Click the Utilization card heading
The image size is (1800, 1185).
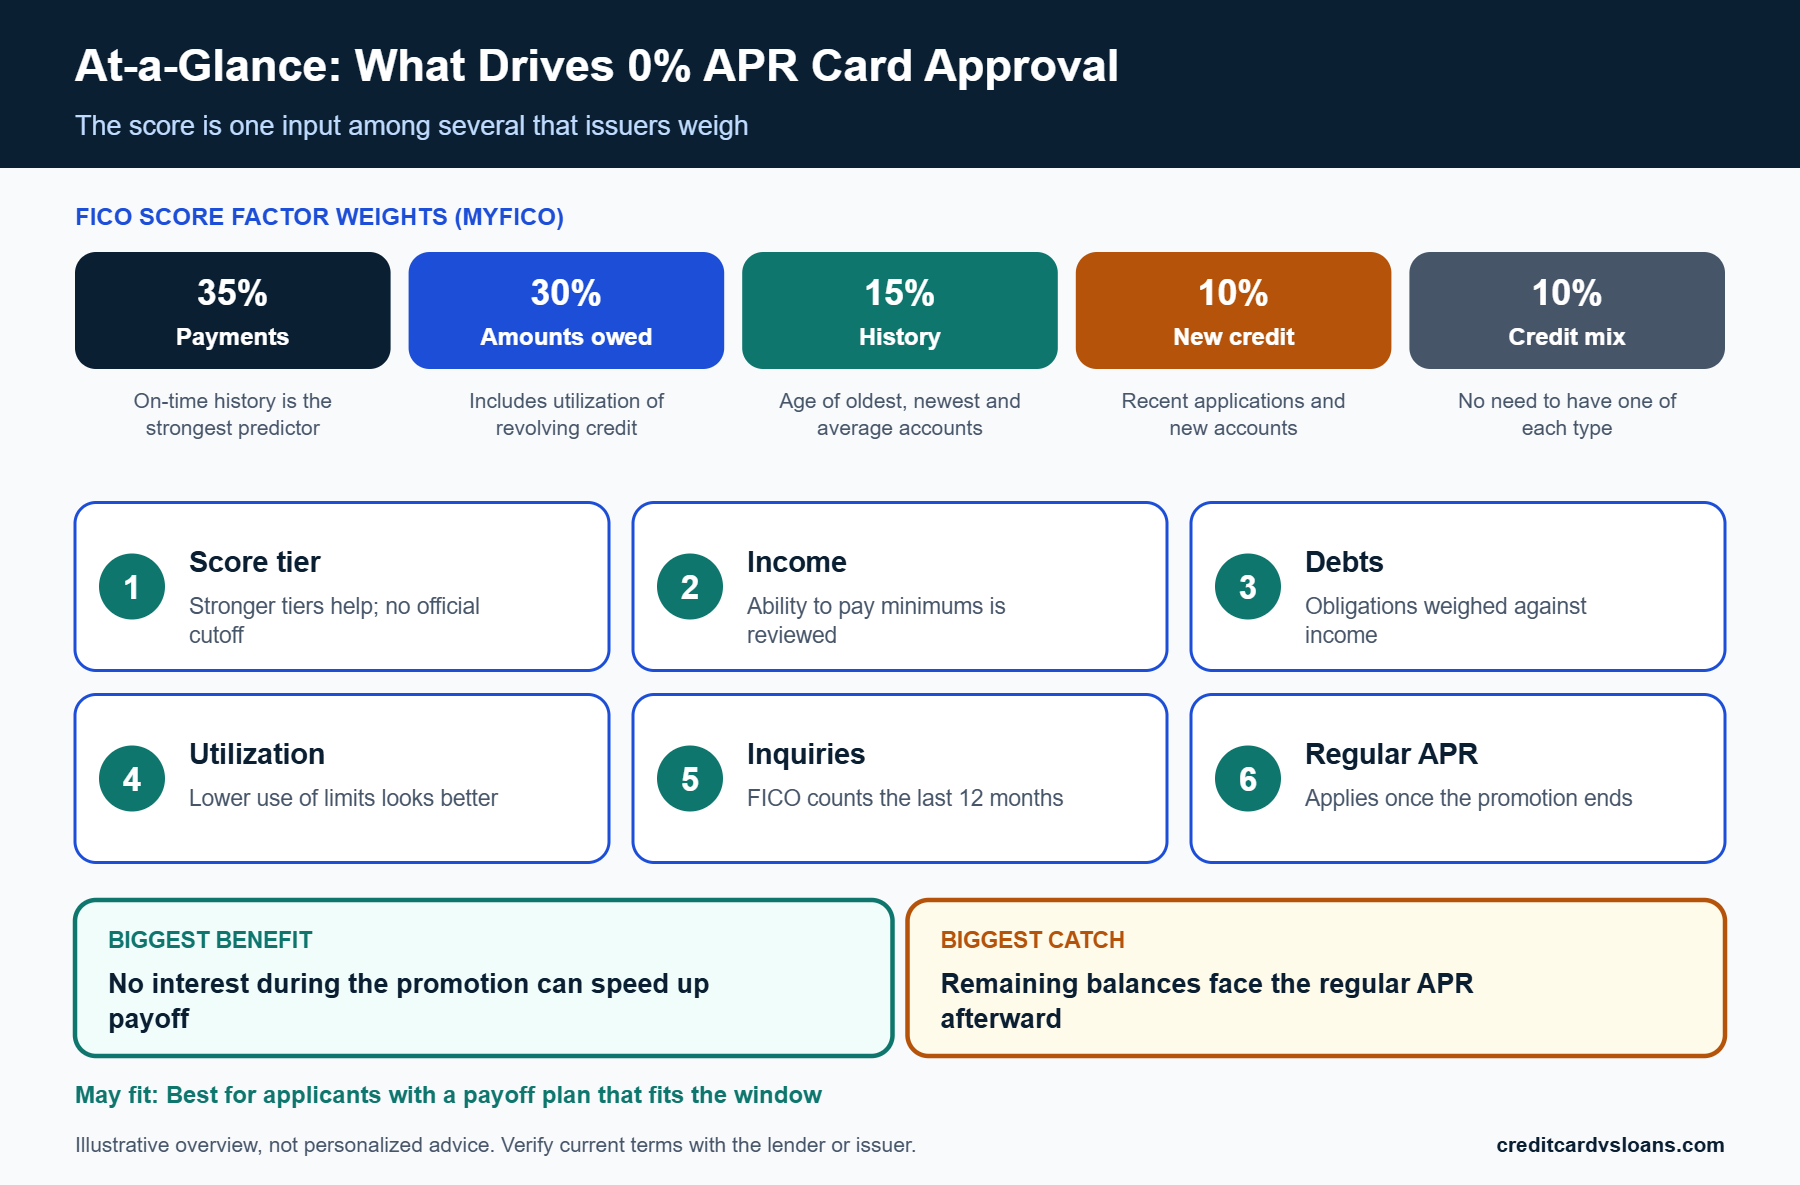tap(257, 754)
